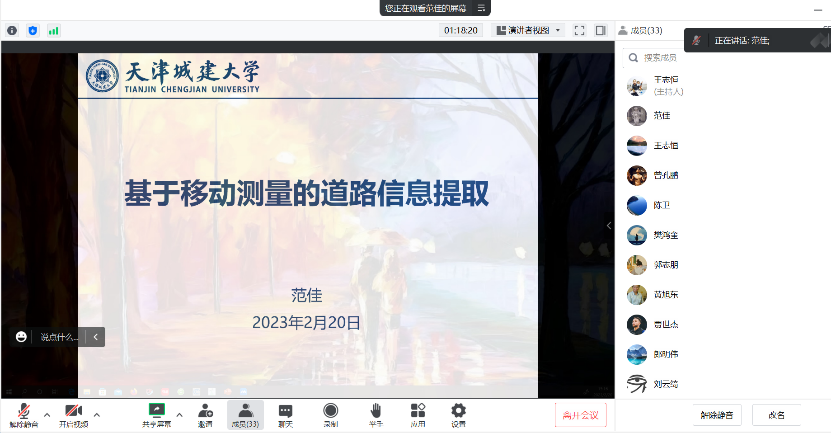Minimize the meeting window
This screenshot has width=831, height=433.
point(818,10)
